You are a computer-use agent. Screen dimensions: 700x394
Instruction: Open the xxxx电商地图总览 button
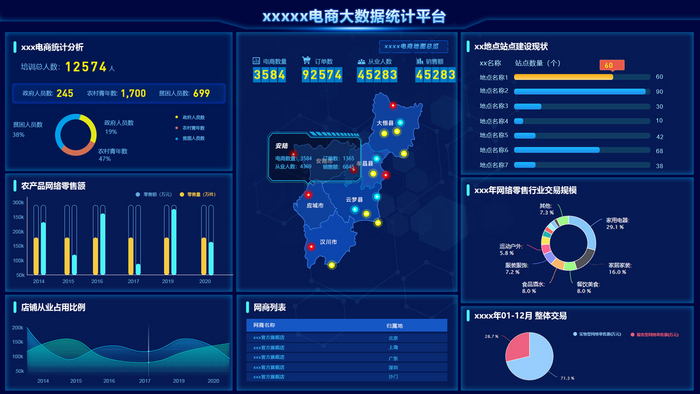(x=413, y=46)
